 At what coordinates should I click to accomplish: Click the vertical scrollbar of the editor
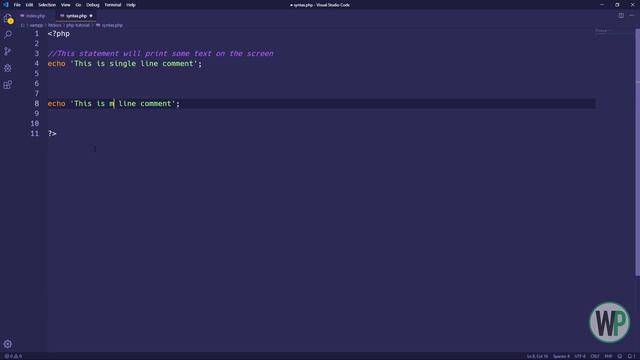(637, 153)
